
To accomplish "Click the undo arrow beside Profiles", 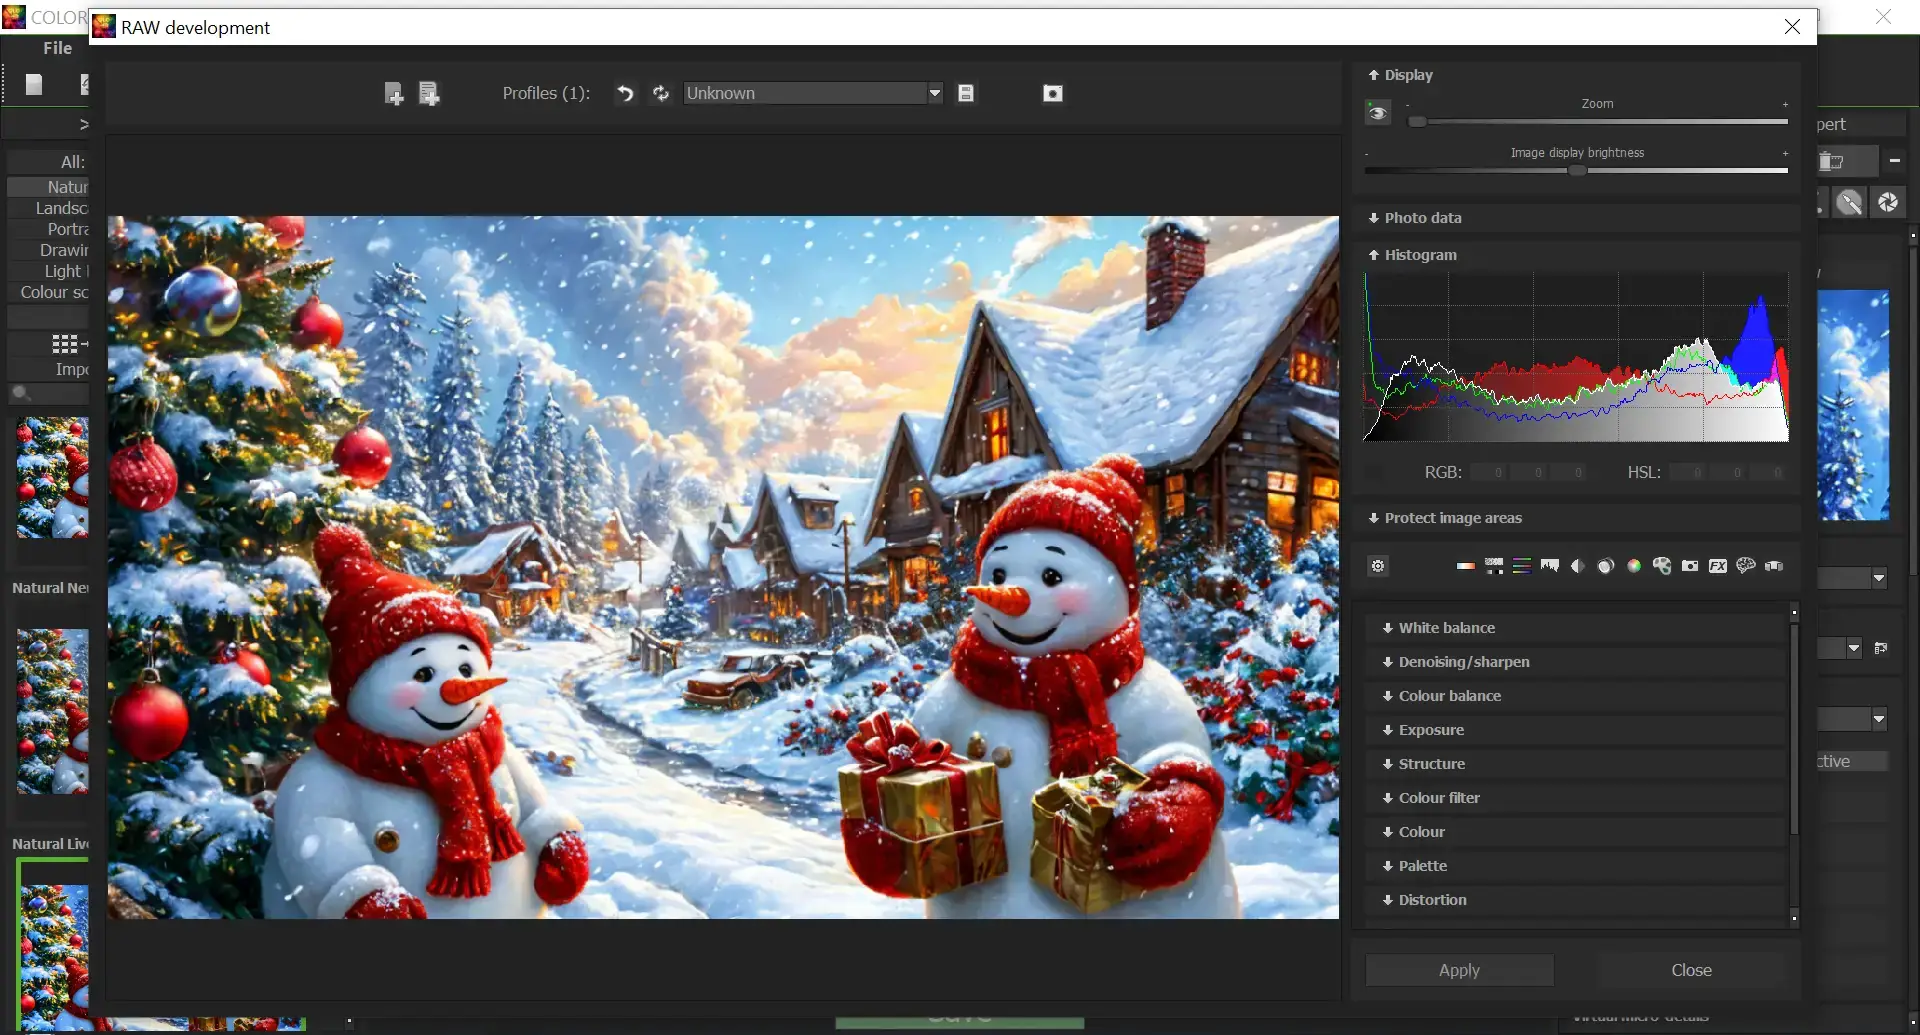I will (x=625, y=93).
